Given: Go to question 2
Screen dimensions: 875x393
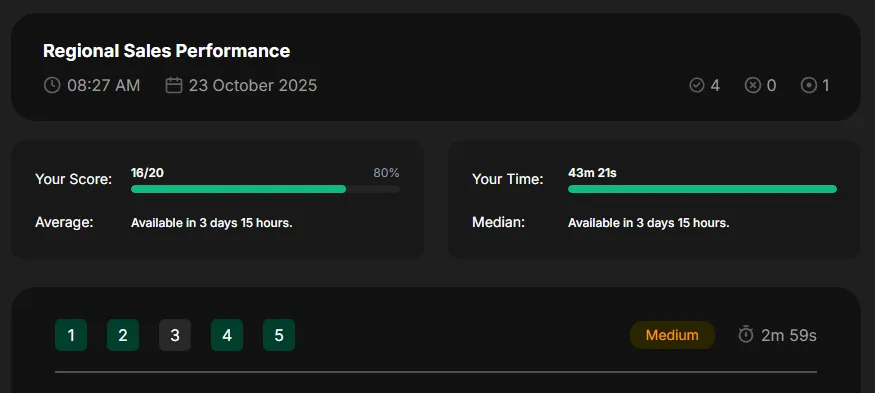Looking at the screenshot, I should pyautogui.click(x=123, y=335).
